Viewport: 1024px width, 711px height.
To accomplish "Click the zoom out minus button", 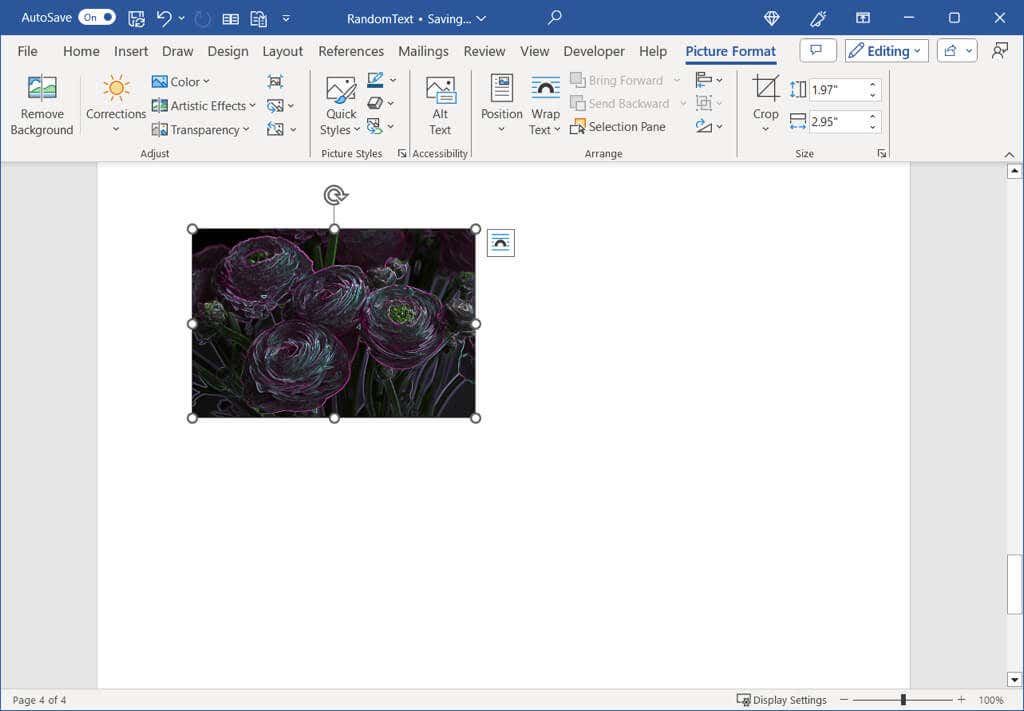I will point(844,700).
